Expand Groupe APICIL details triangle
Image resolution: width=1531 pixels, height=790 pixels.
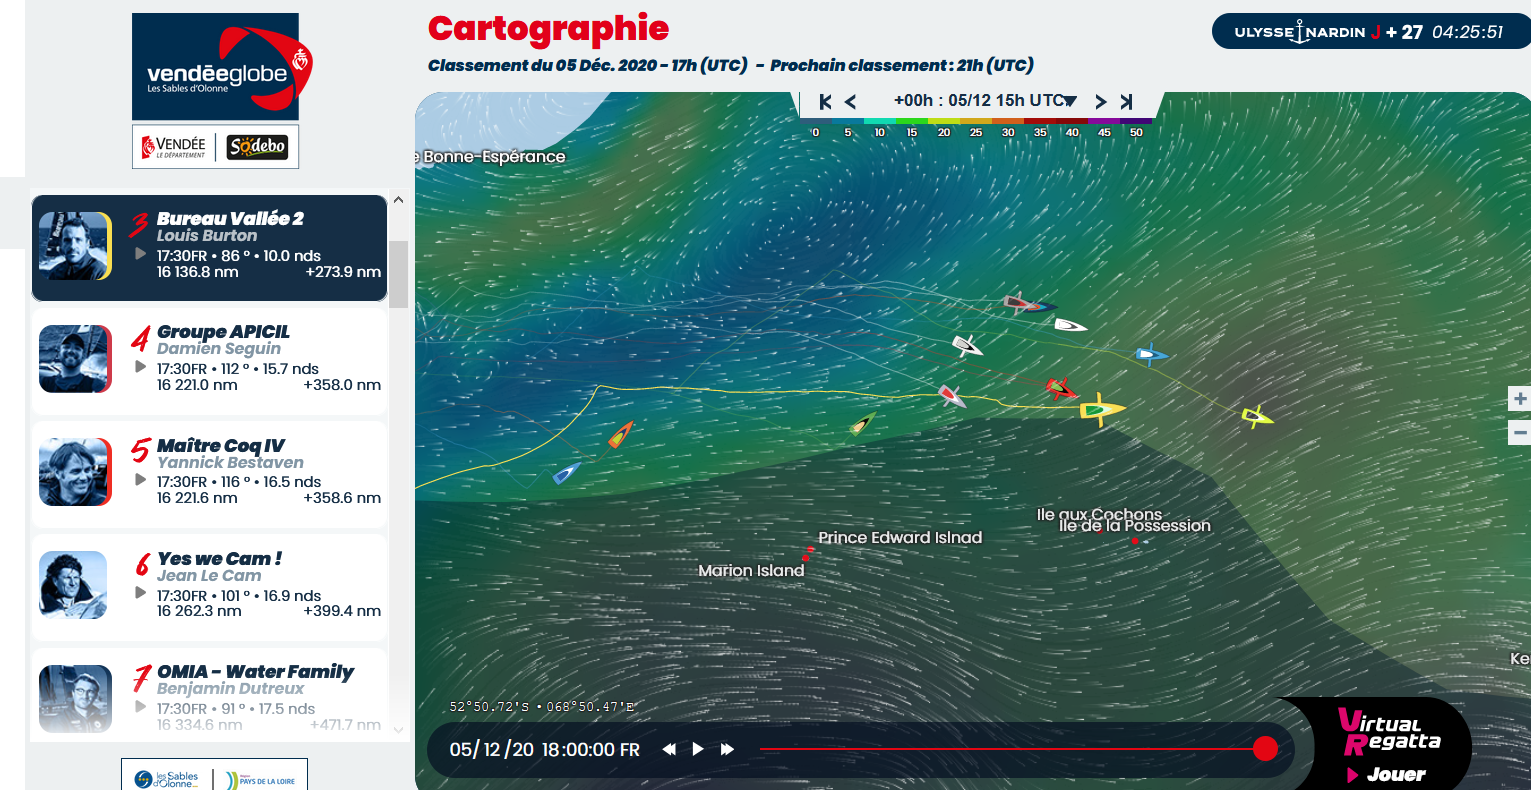[141, 367]
